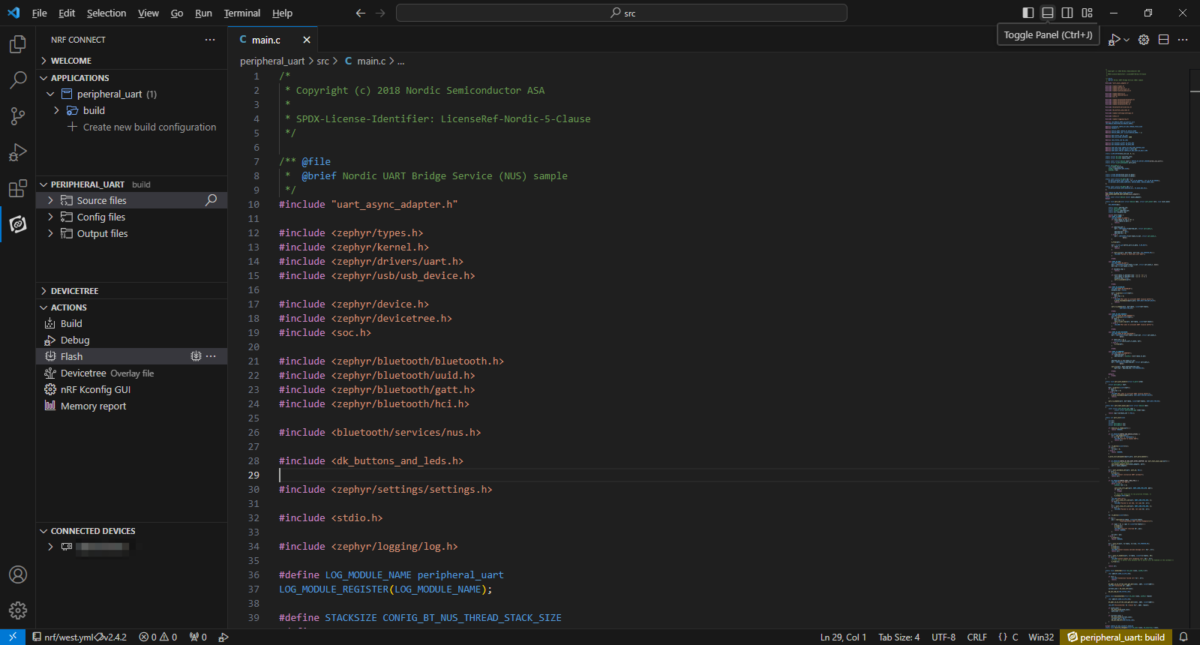1200x645 pixels.
Task: Open editor more actions ellipsis menu
Action: [x=1184, y=40]
